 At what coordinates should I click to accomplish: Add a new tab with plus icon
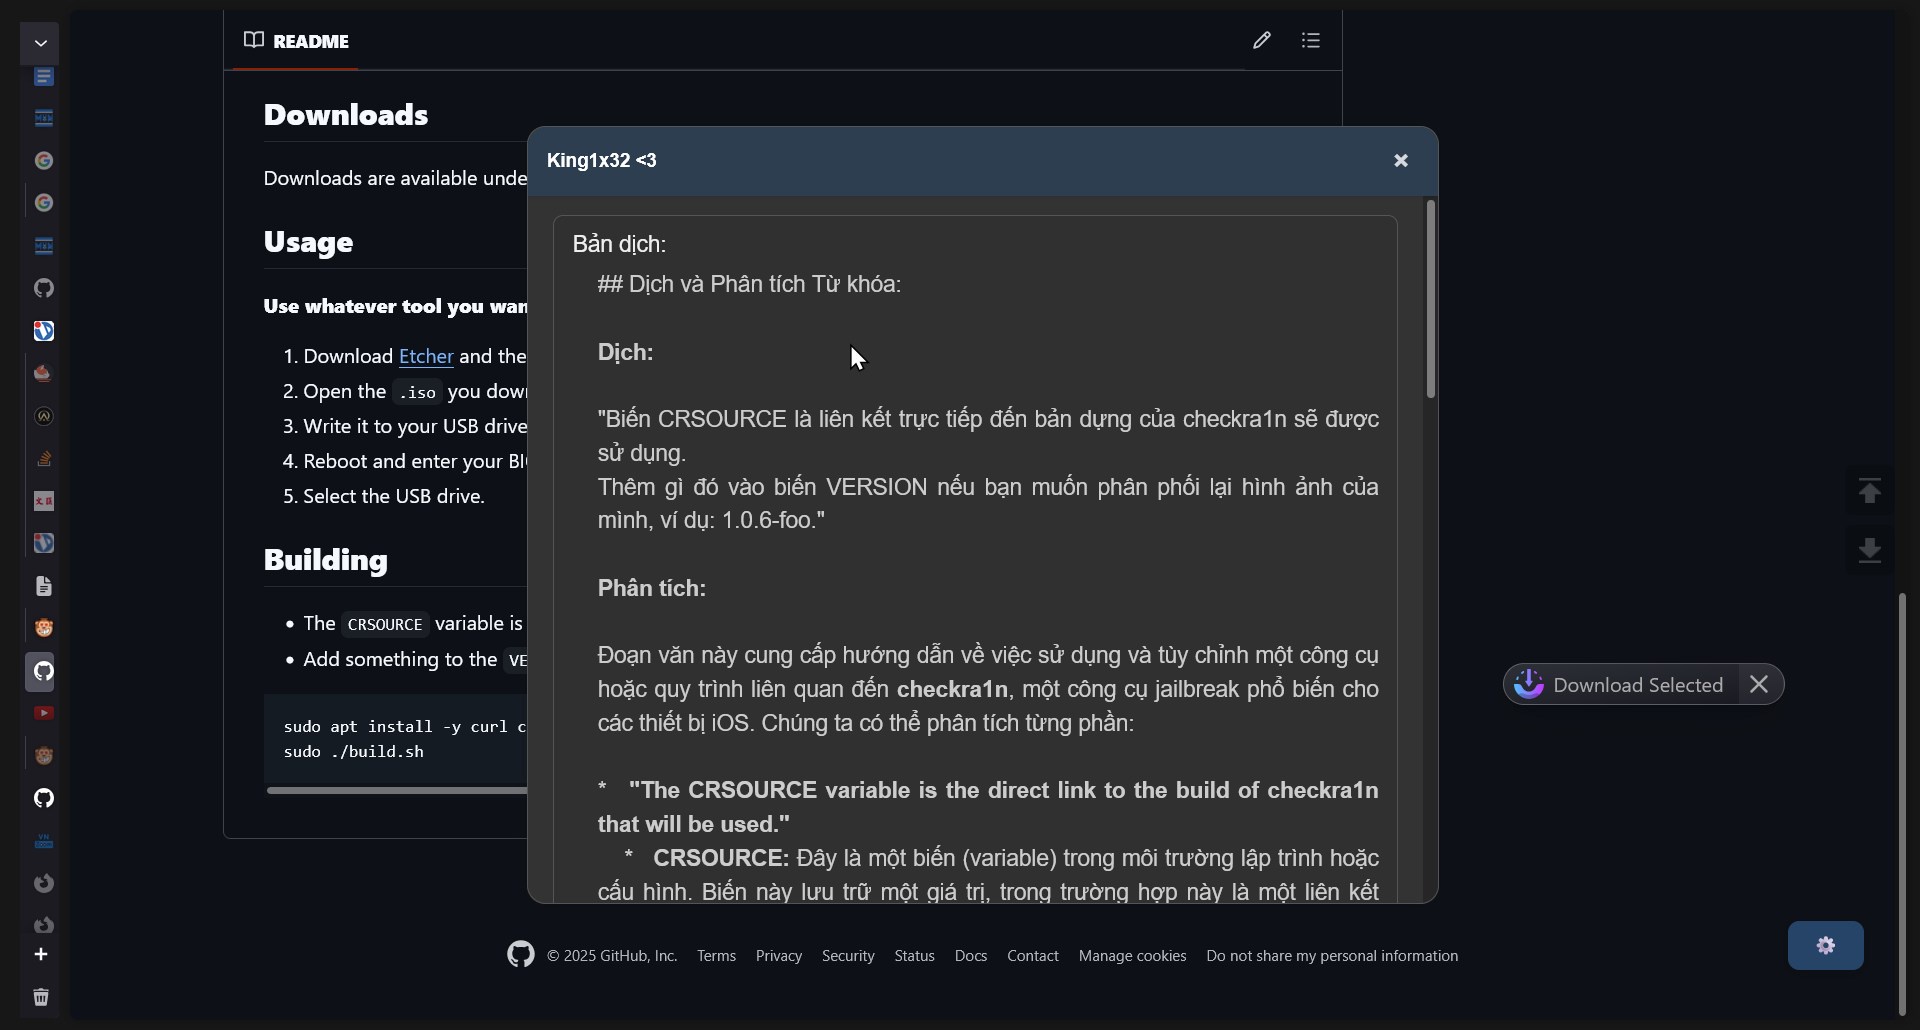[41, 954]
